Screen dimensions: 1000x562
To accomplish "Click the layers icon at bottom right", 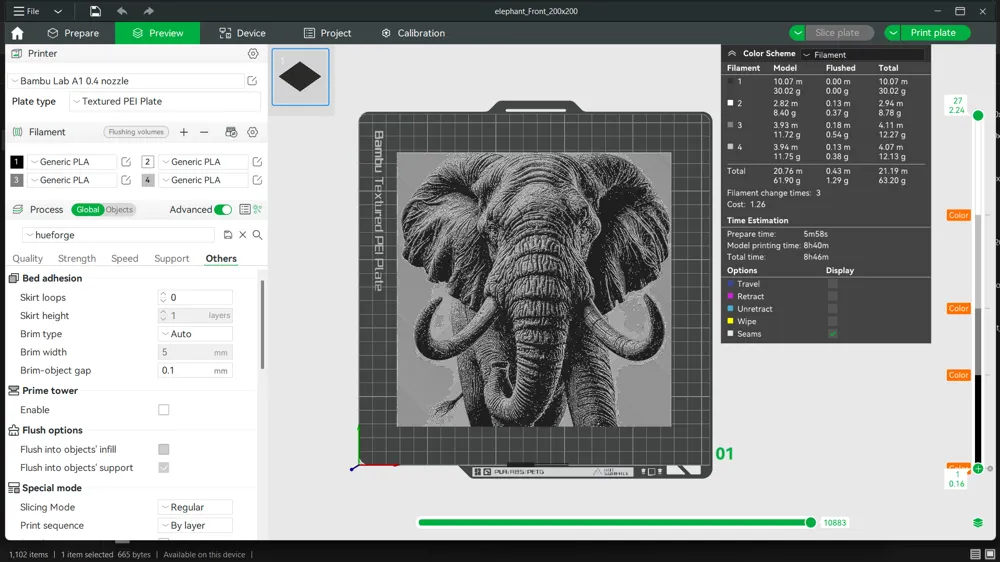I will [978, 522].
